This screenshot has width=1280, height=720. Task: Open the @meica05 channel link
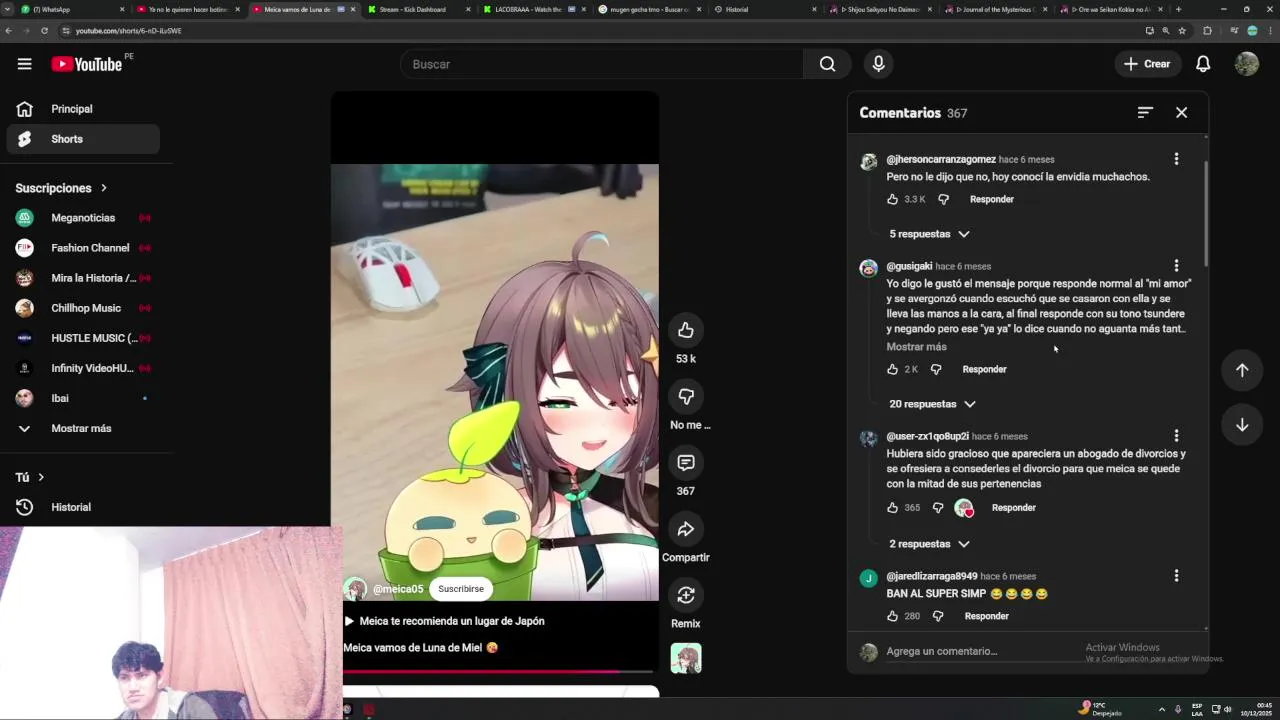pos(398,590)
